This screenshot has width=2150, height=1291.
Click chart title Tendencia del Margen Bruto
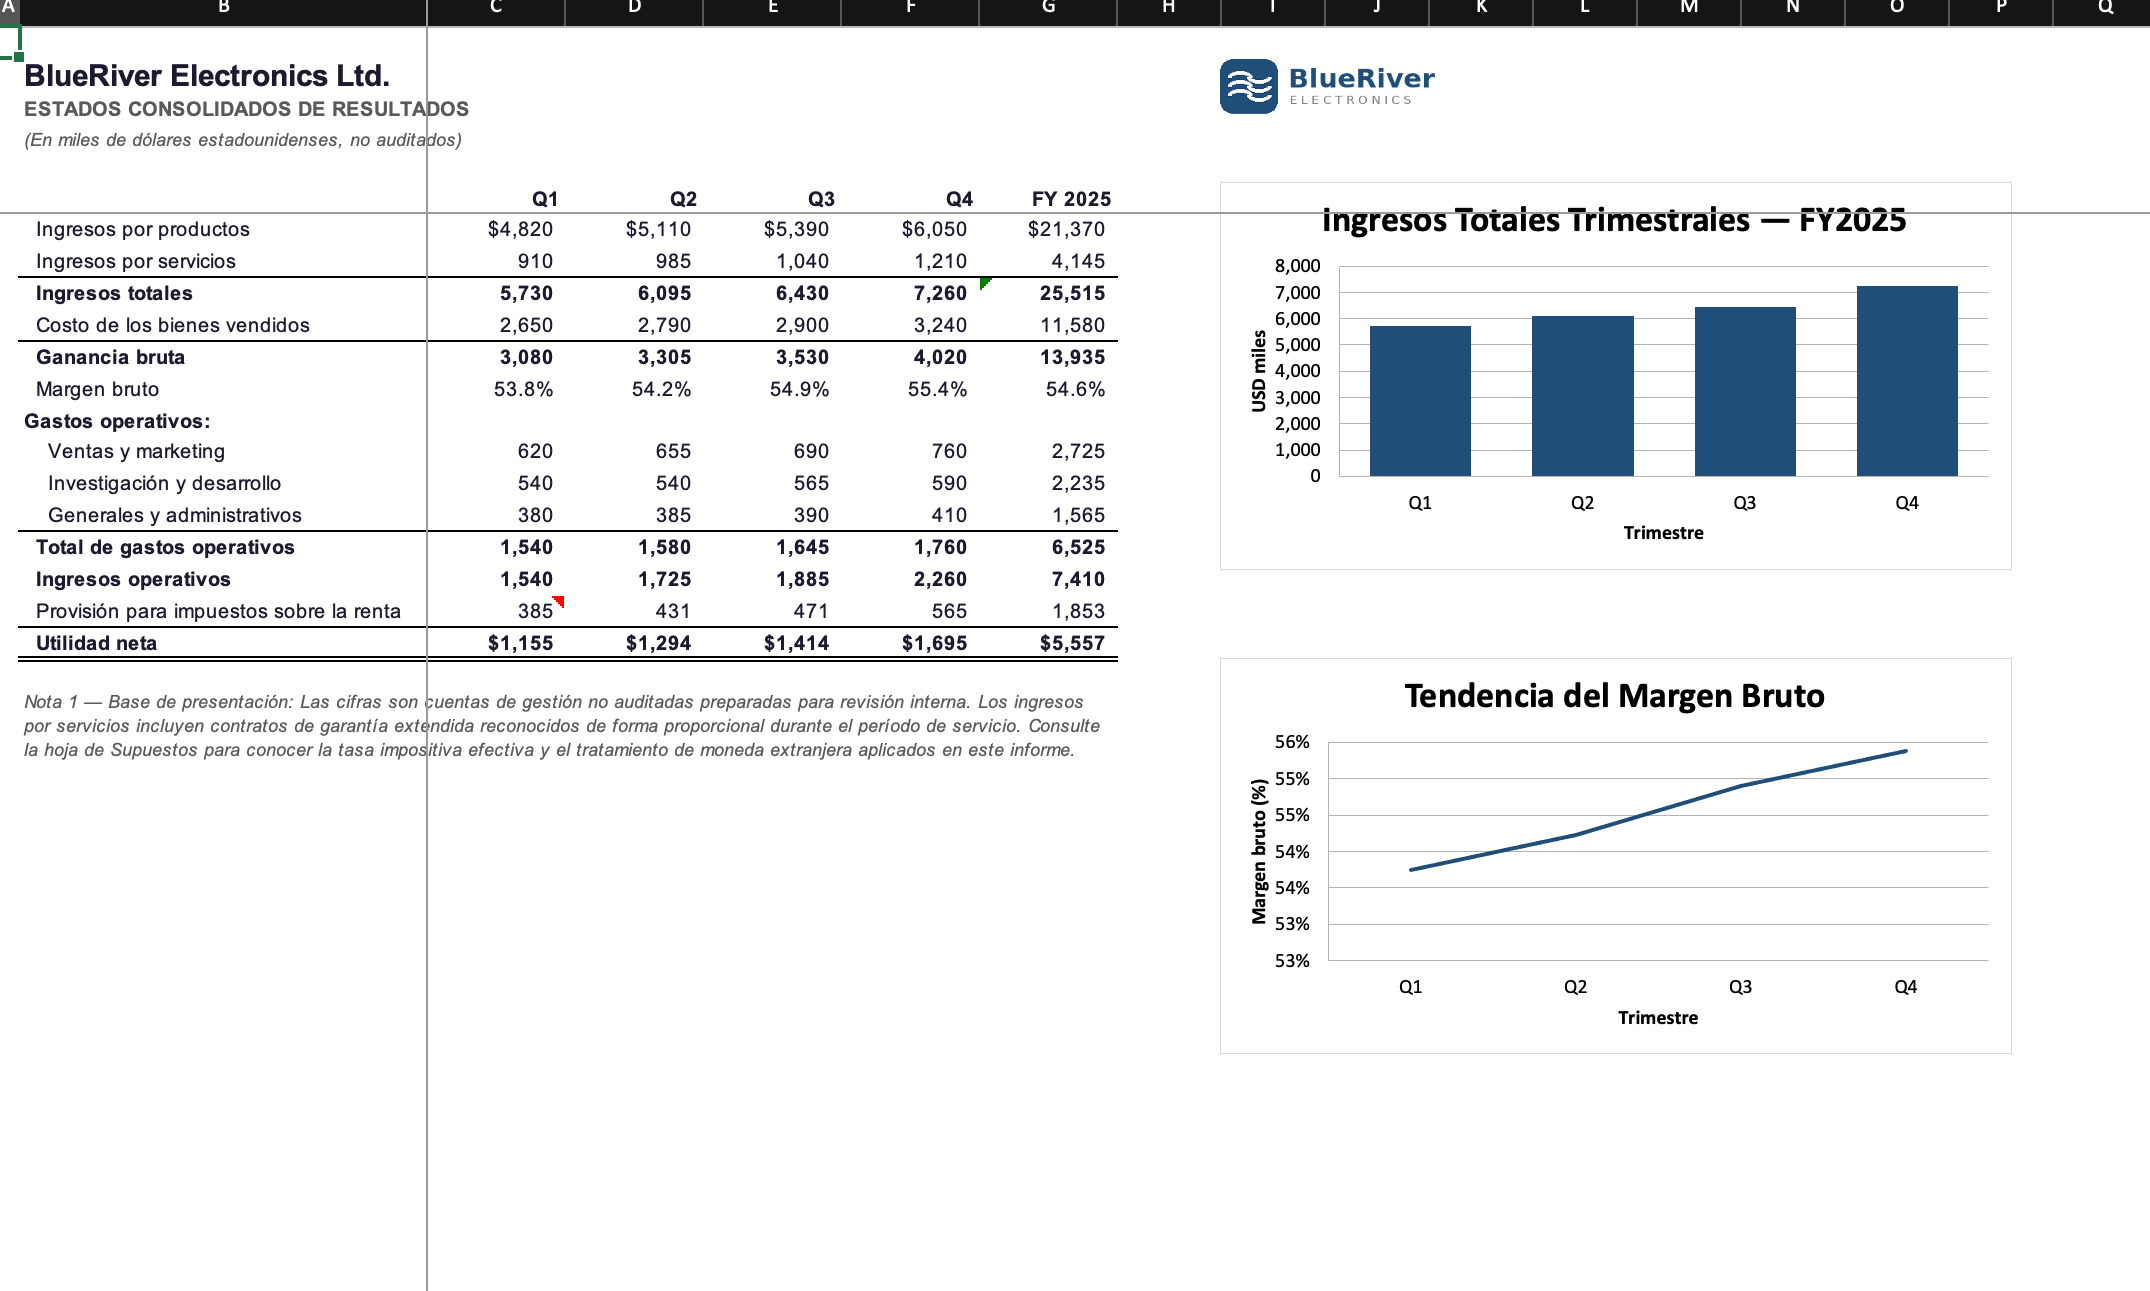(1614, 696)
